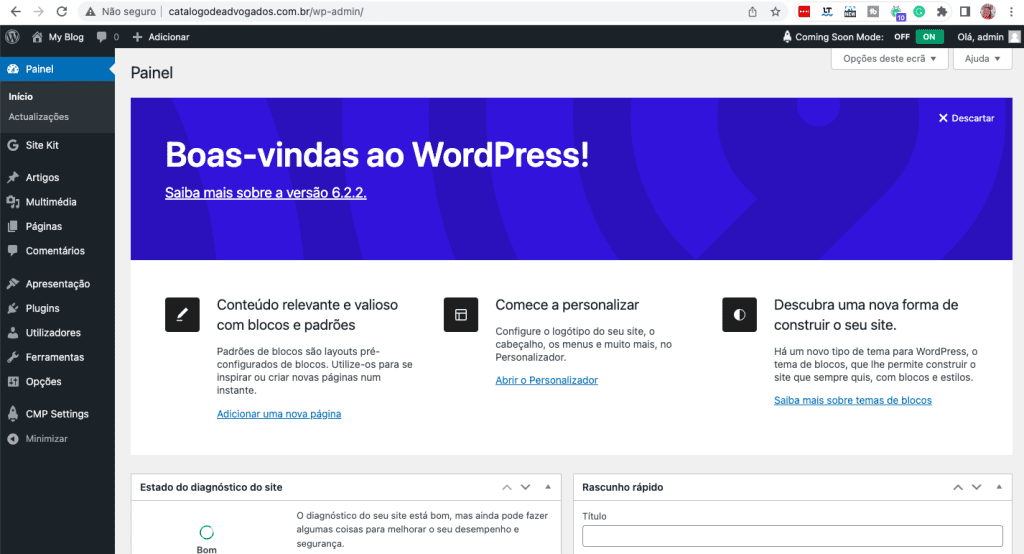Click the Coming Soon Mode rocket icon
Viewport: 1024px width, 554px height.
[x=787, y=37]
